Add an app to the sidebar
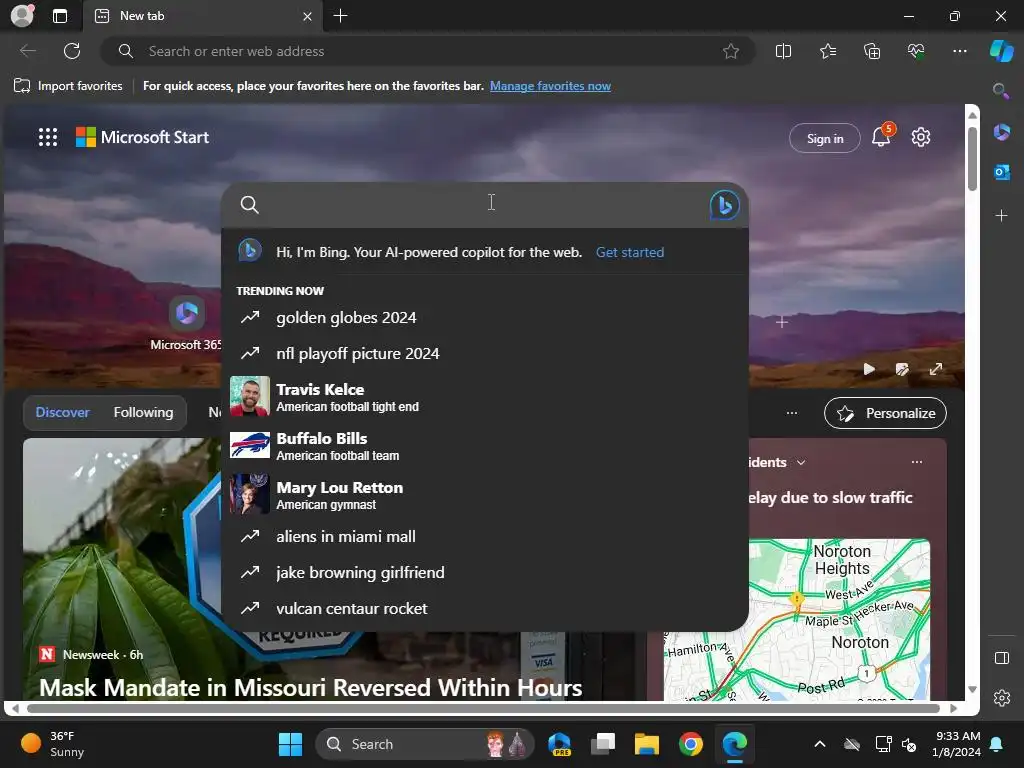 click(1001, 216)
